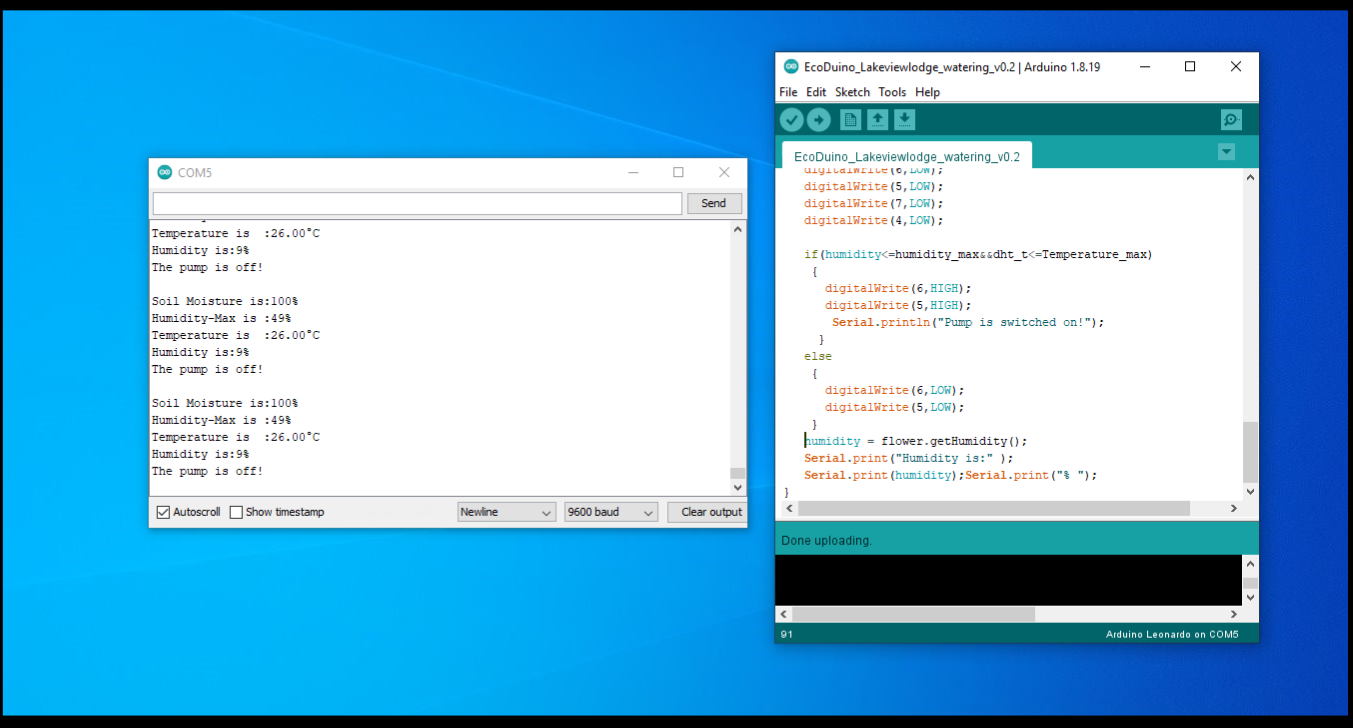Click the Arduino logo in IDE title bar
The width and height of the screenshot is (1353, 728).
tap(791, 67)
